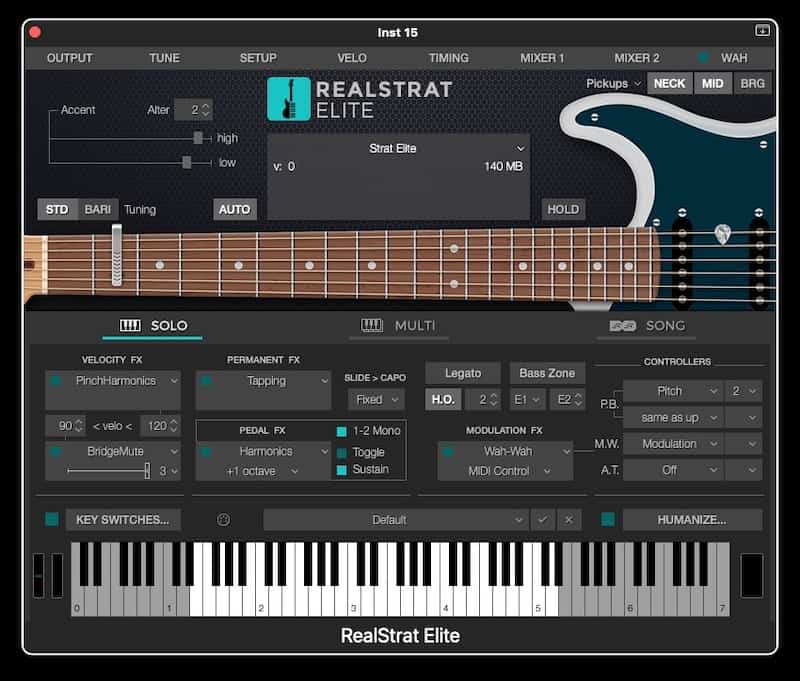Viewport: 800px width, 681px height.
Task: Click the Bass Zone button
Action: pyautogui.click(x=547, y=373)
